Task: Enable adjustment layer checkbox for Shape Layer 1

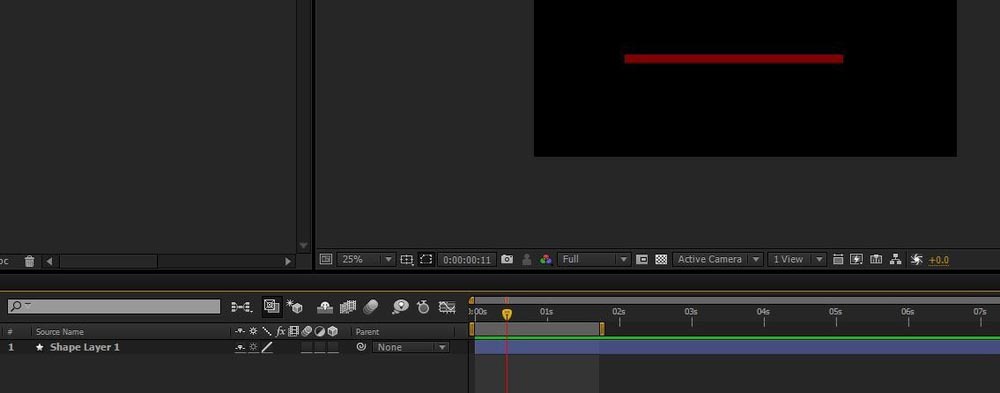Action: click(x=320, y=347)
